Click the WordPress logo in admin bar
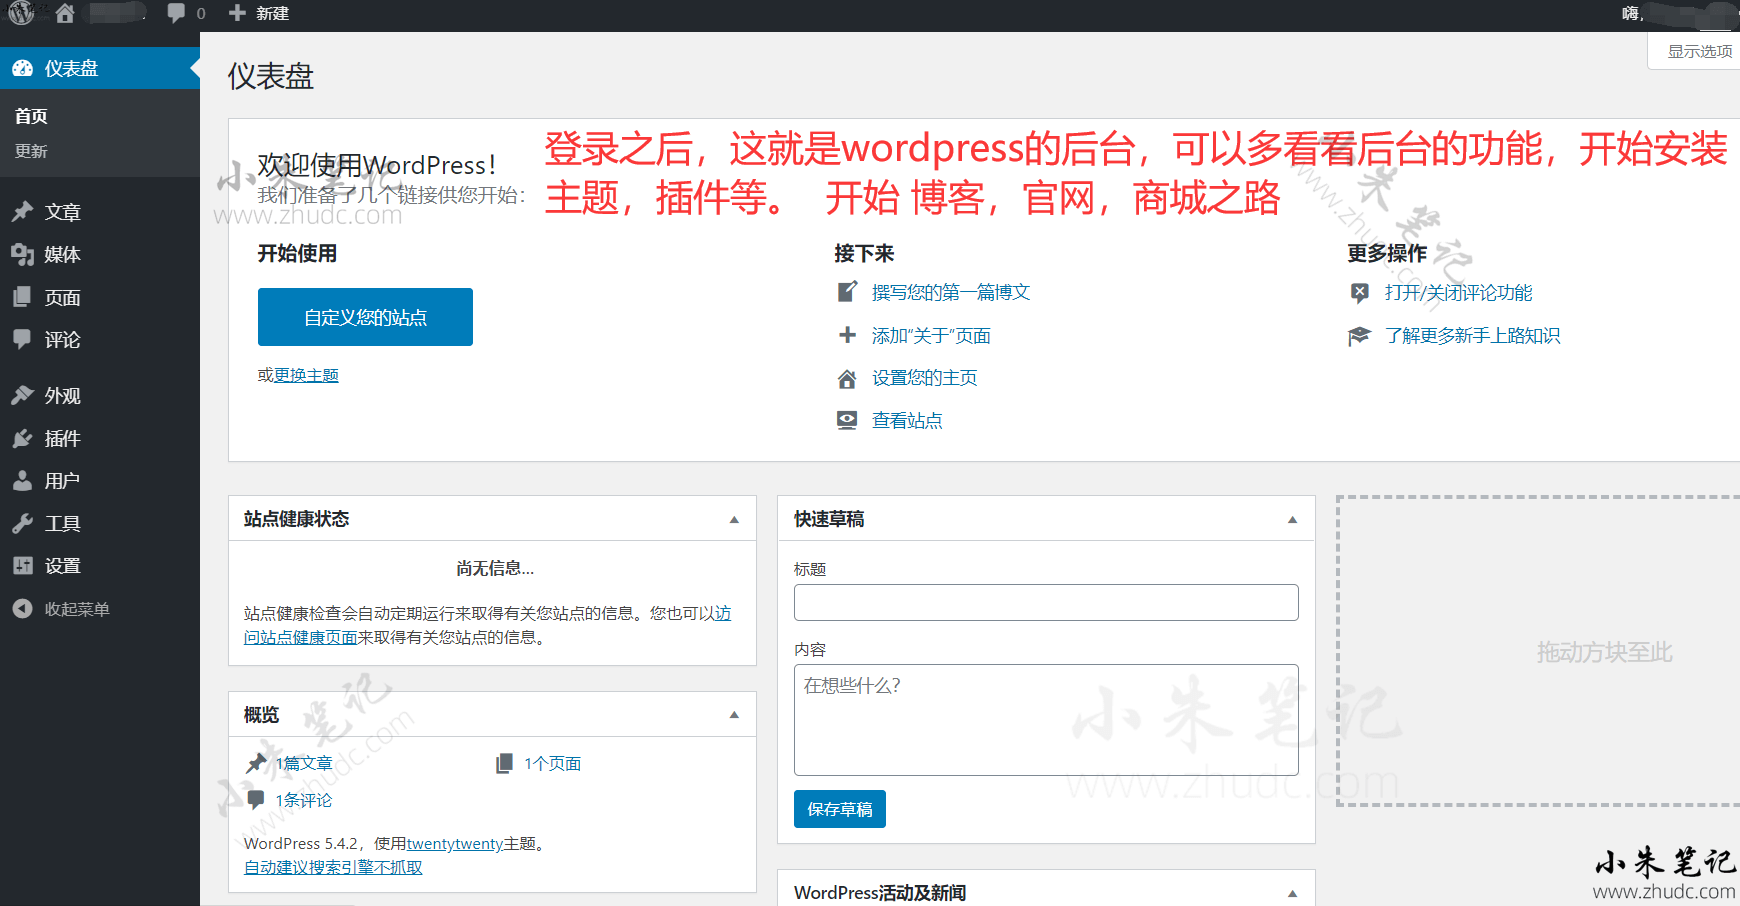The image size is (1740, 906). tap(21, 13)
